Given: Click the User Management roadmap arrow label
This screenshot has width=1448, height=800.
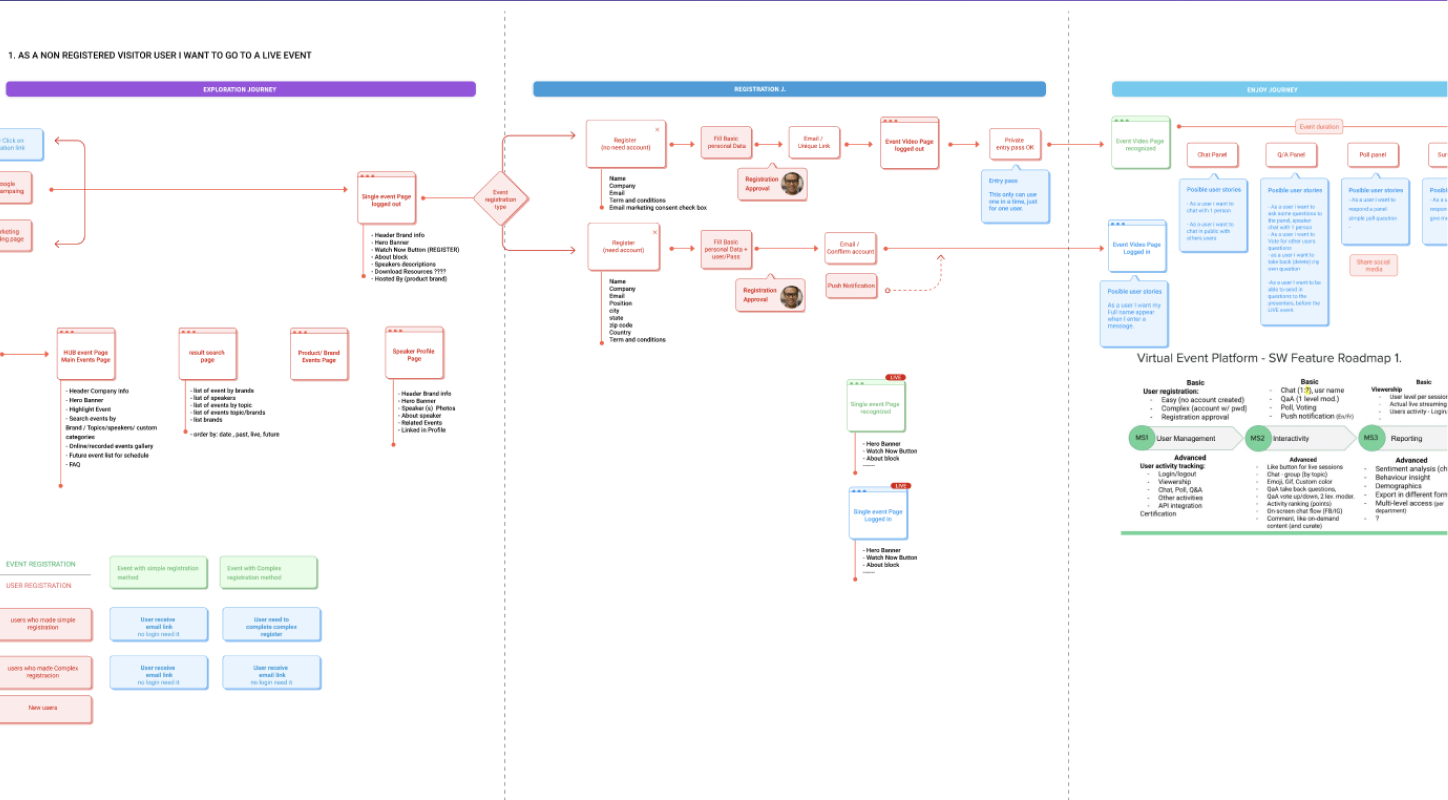Looking at the screenshot, I should [x=1186, y=438].
